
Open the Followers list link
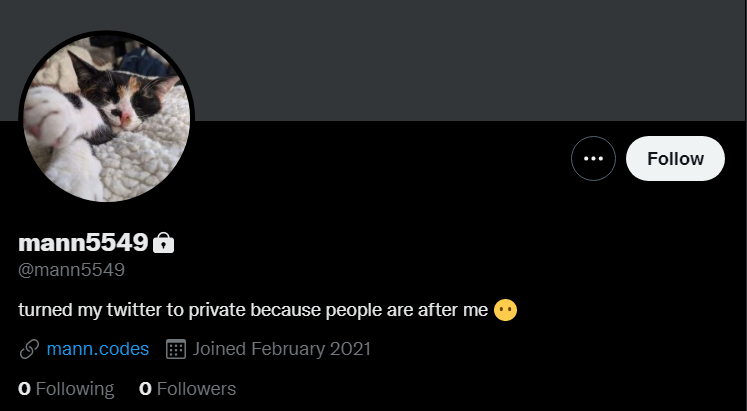tap(197, 388)
